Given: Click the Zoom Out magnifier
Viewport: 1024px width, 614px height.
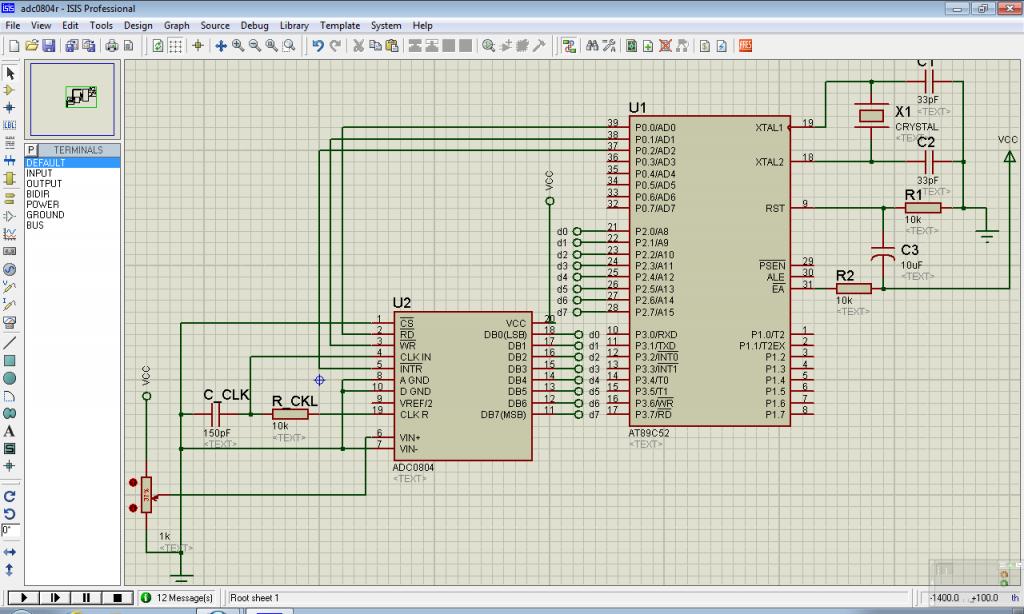Looking at the screenshot, I should tap(255, 46).
